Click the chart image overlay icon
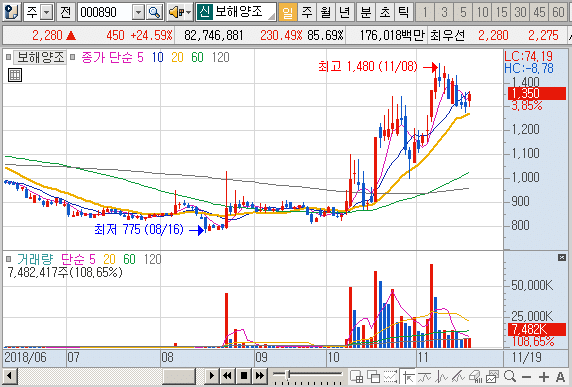 tap(492, 376)
